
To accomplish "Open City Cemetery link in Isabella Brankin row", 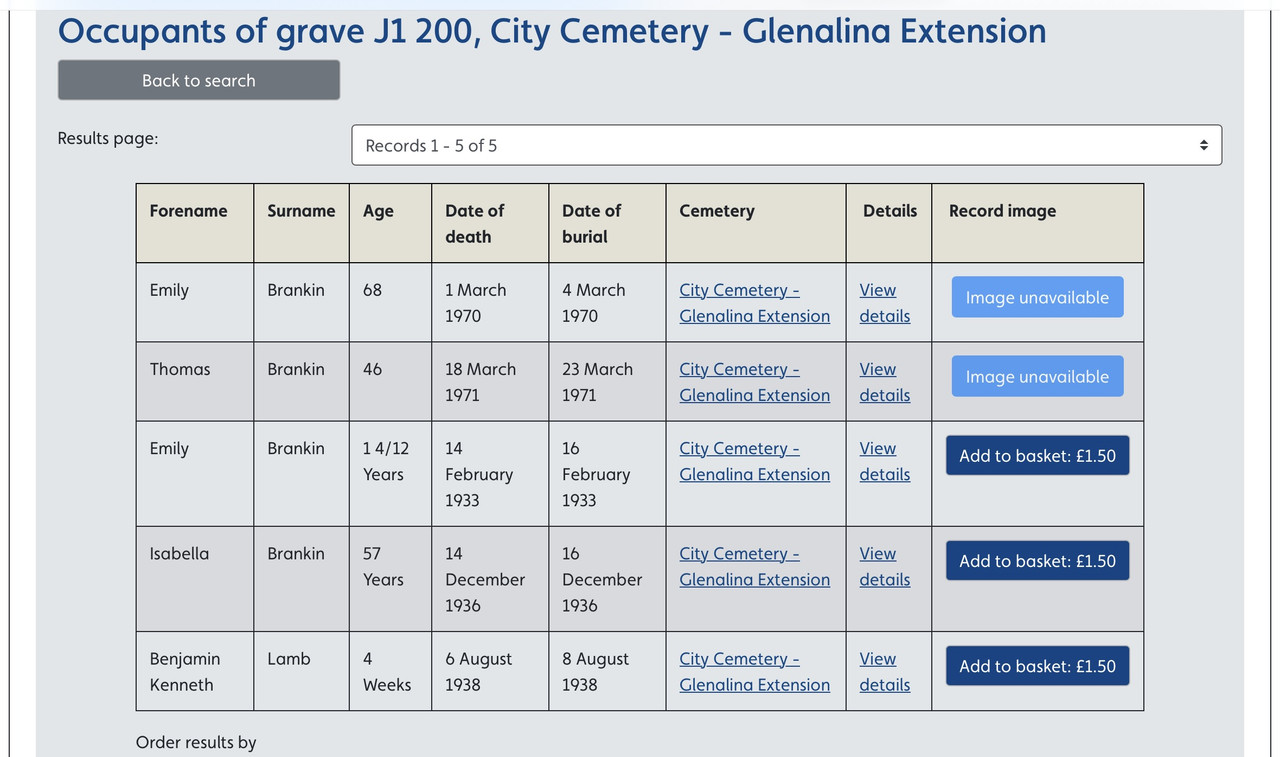I will click(755, 566).
